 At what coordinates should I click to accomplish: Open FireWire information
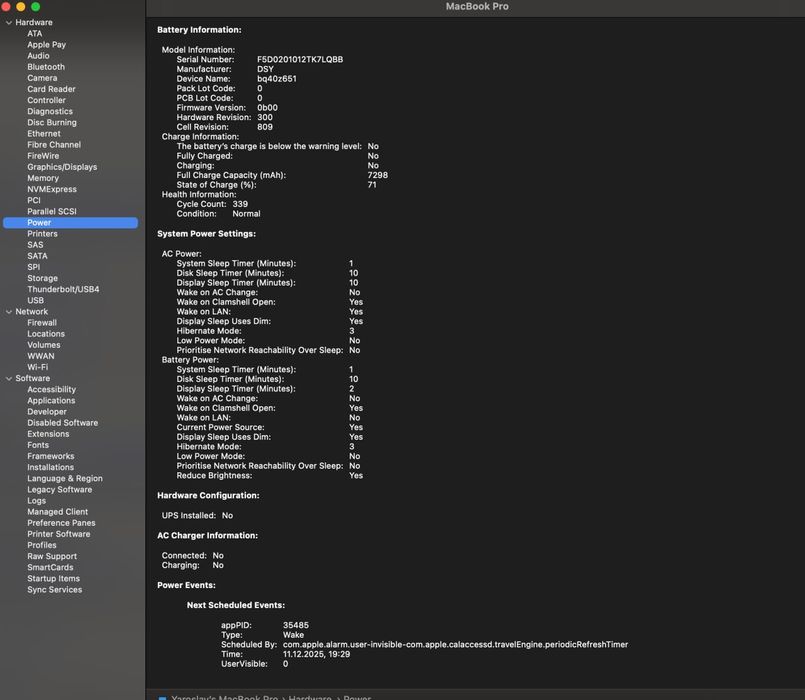pyautogui.click(x=43, y=156)
